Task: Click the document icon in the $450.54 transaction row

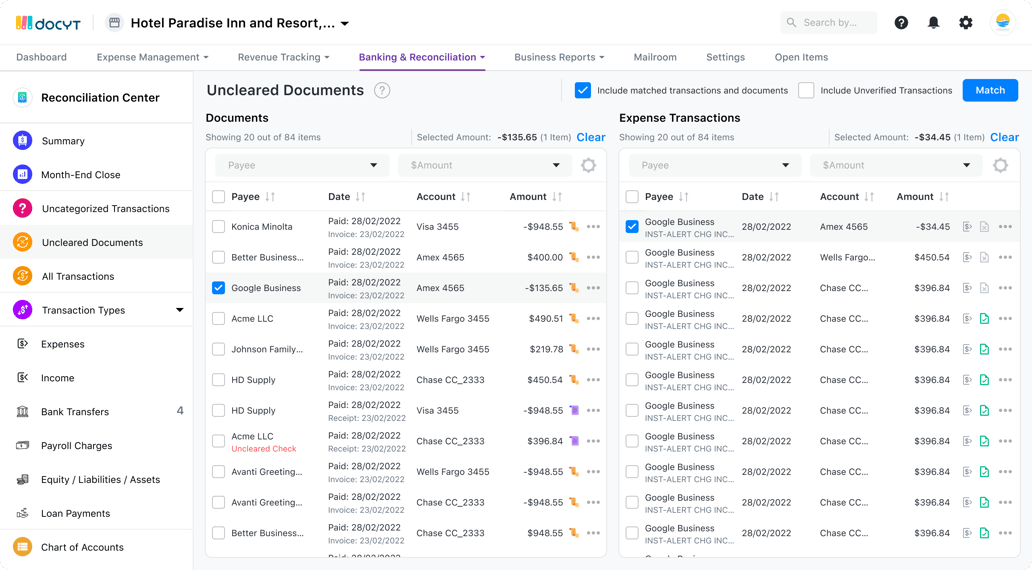Action: pos(984,257)
